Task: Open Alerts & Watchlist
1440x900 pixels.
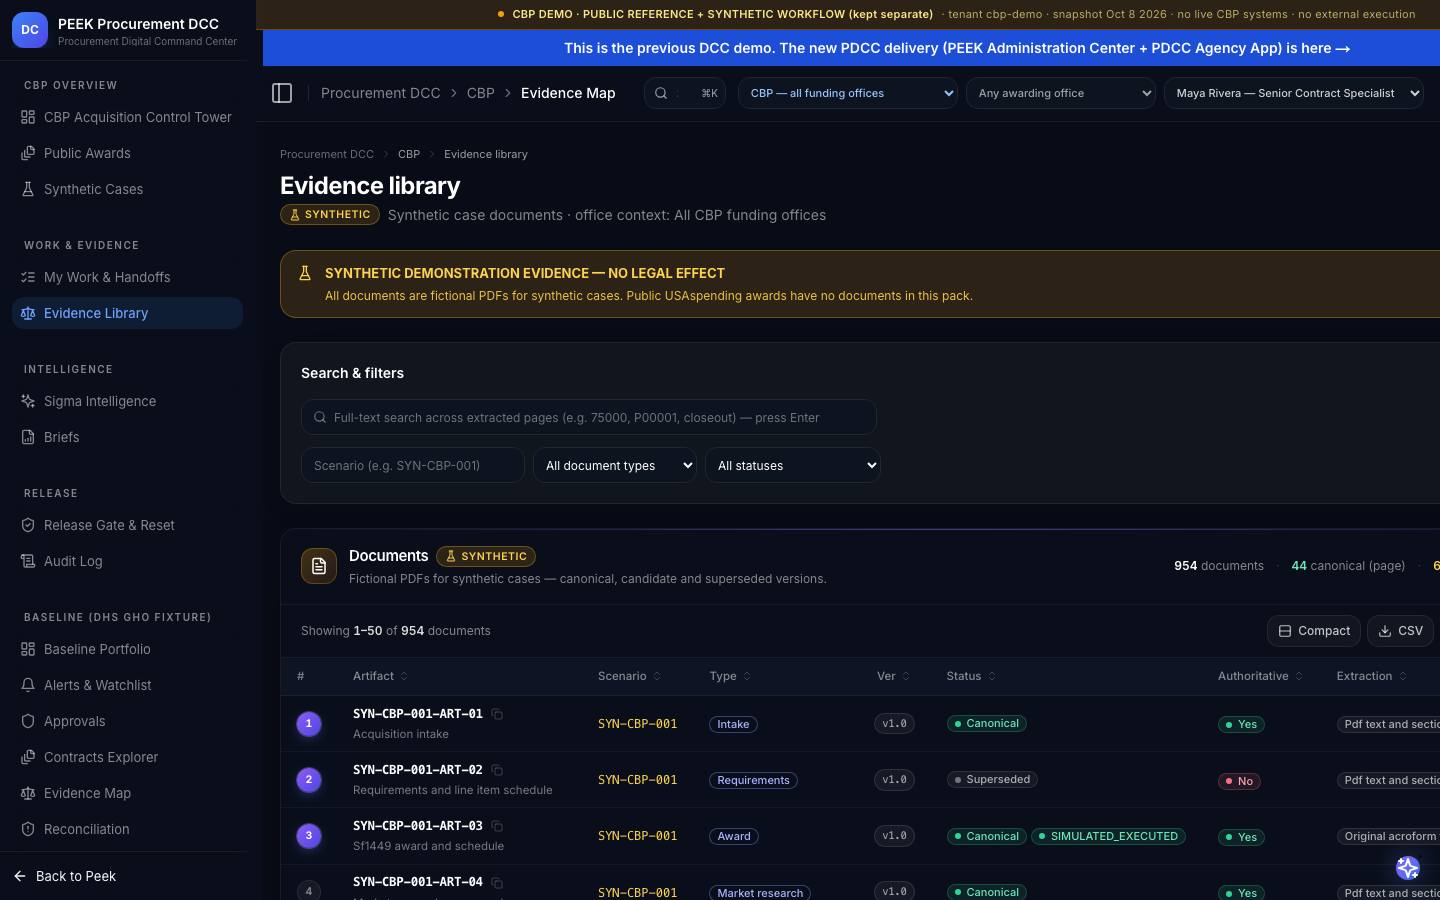Action: click(x=127, y=685)
